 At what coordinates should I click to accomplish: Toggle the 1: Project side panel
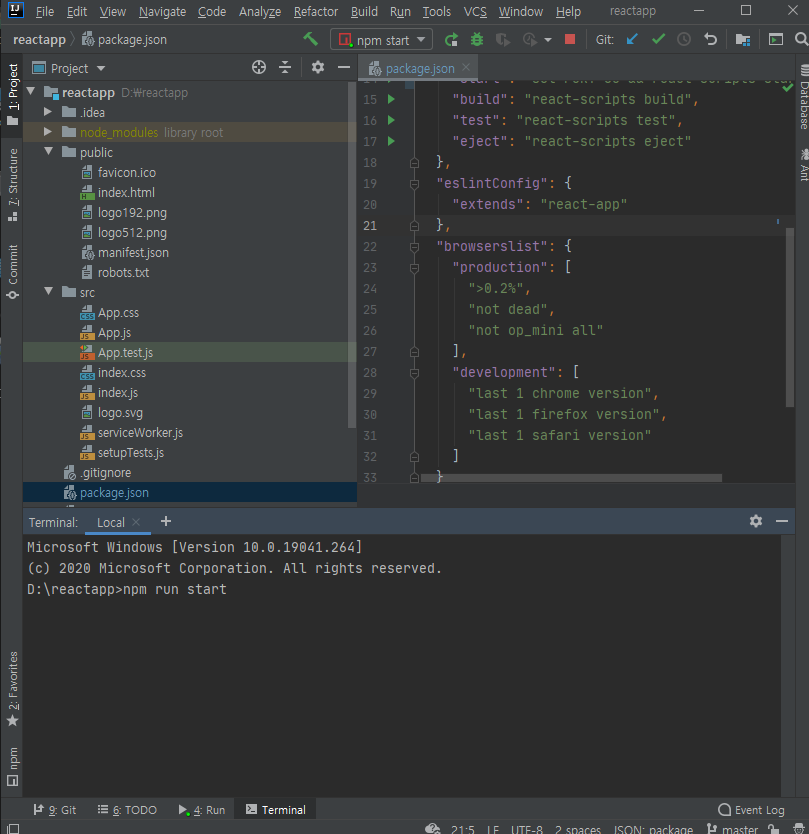tap(13, 94)
